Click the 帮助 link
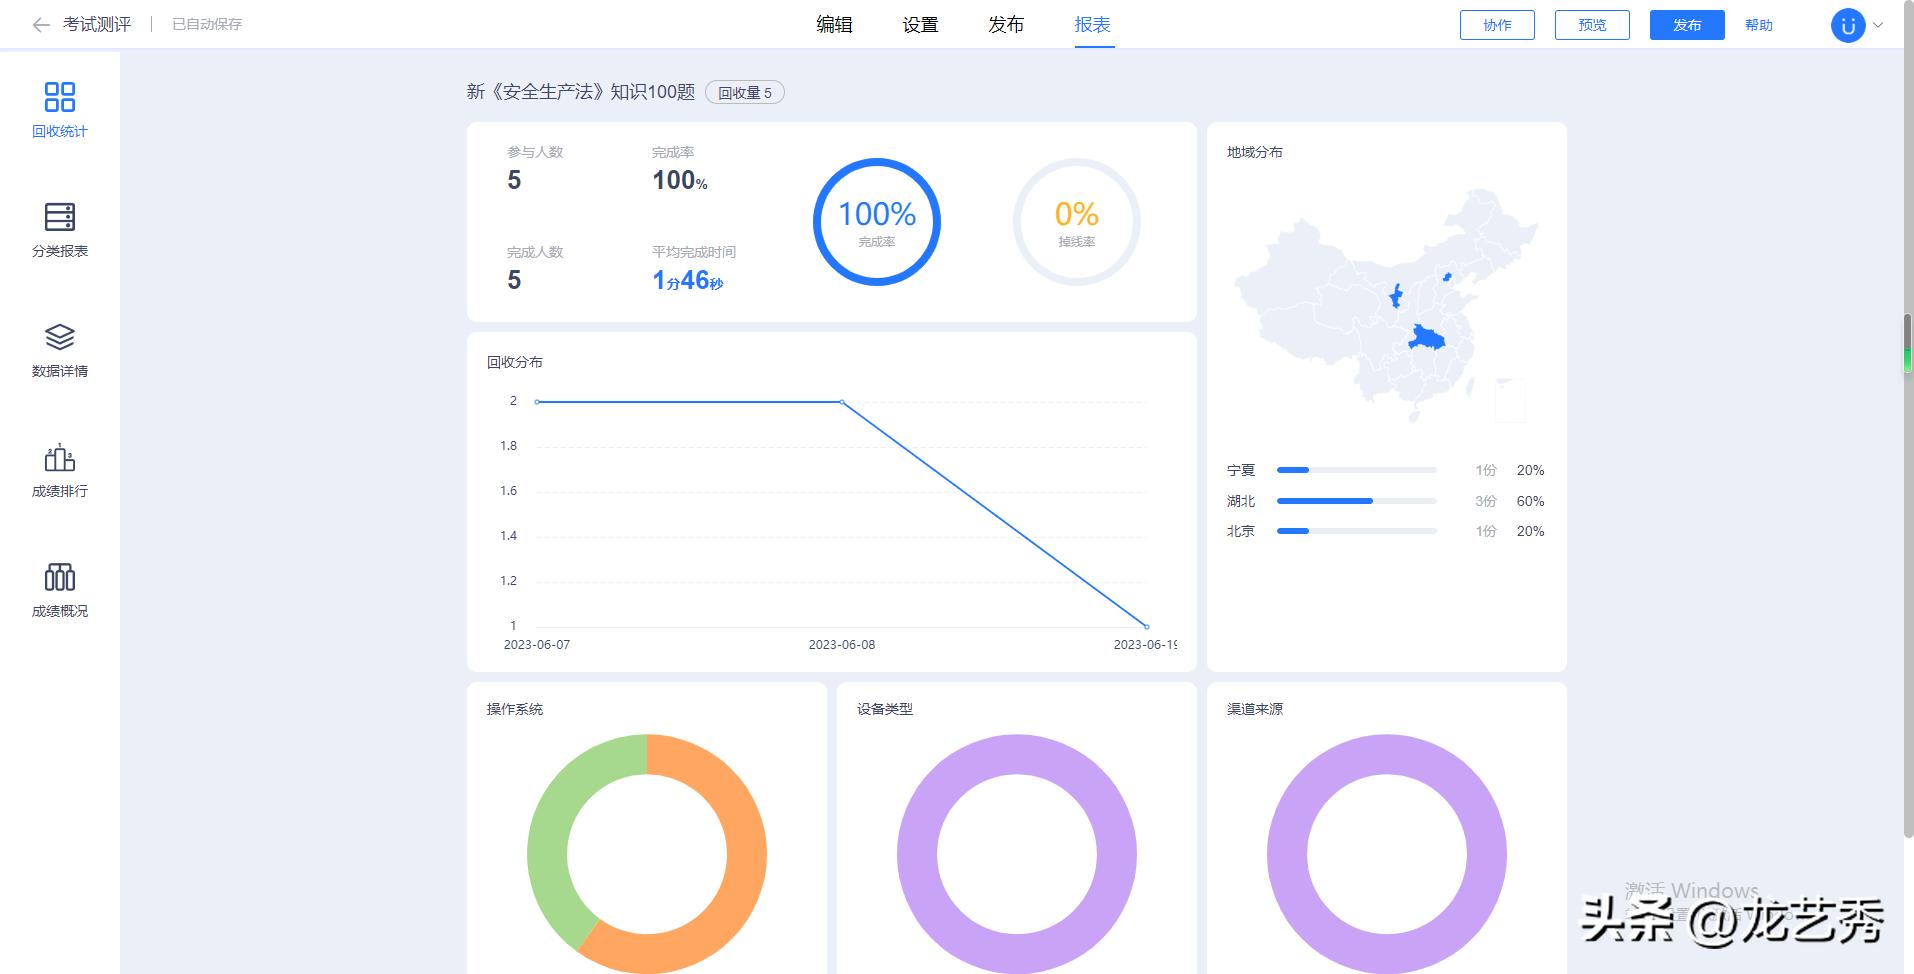This screenshot has width=1914, height=974. pos(1761,25)
